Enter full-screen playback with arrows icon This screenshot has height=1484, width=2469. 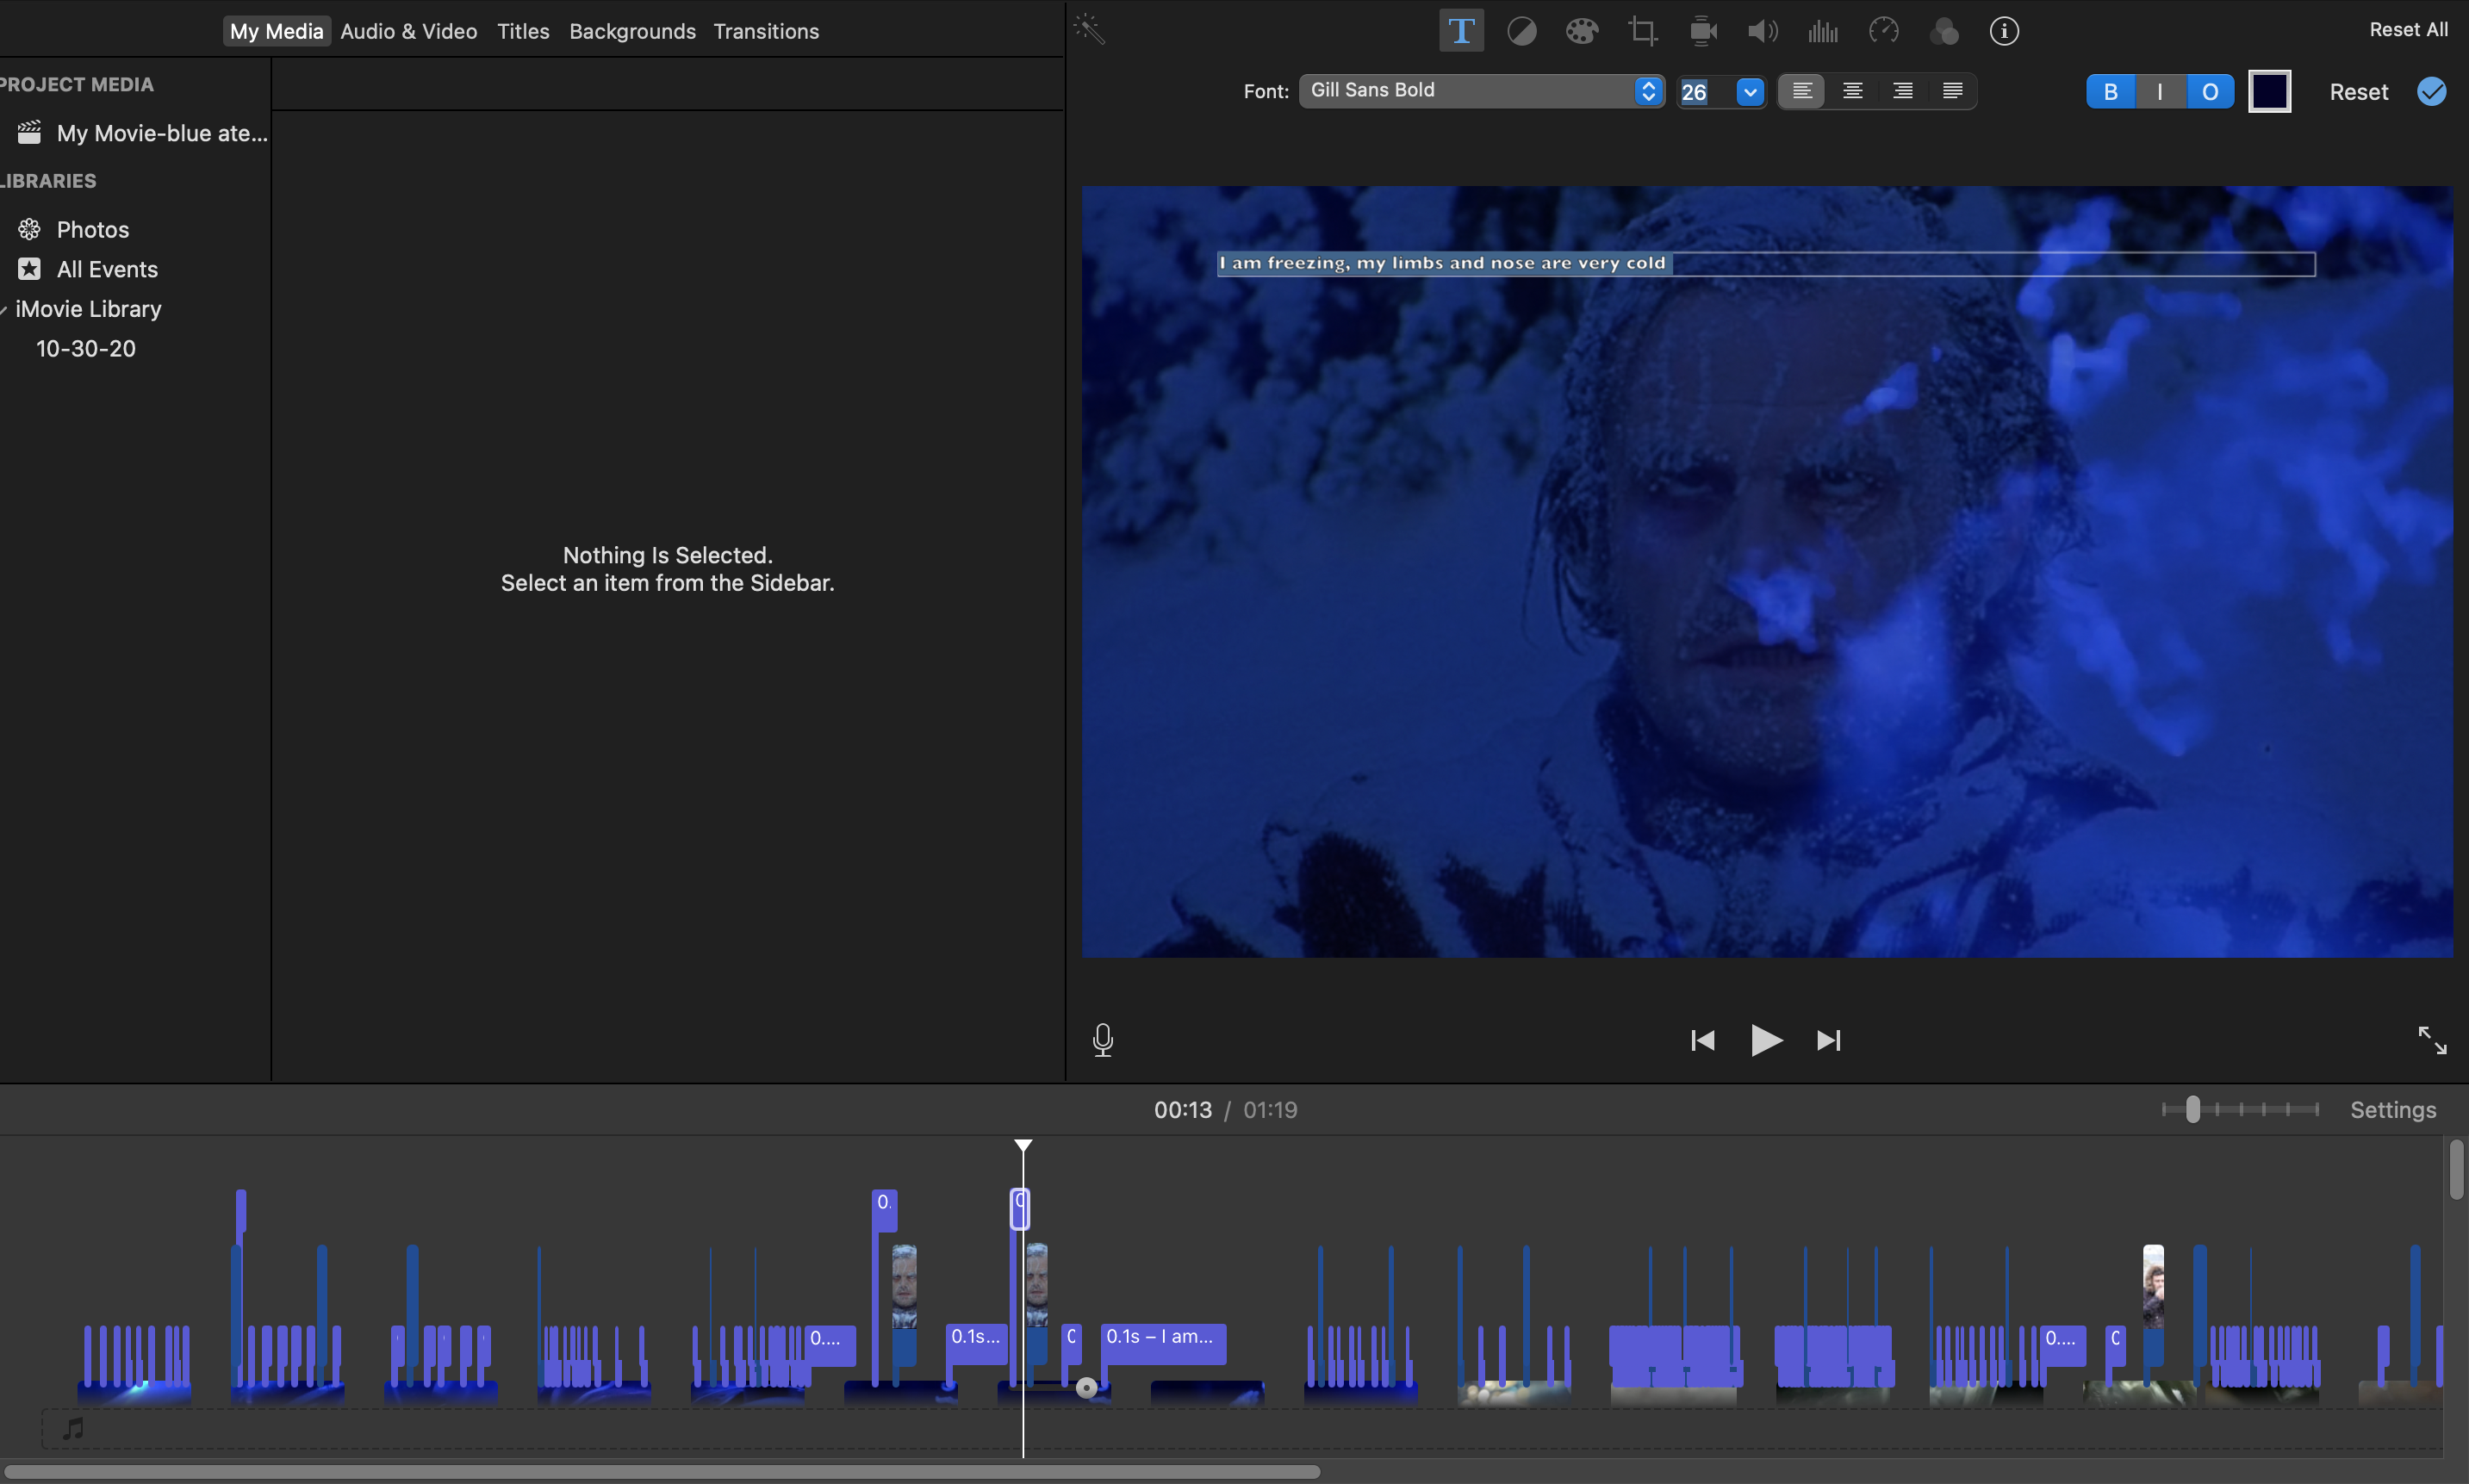coord(2432,1040)
